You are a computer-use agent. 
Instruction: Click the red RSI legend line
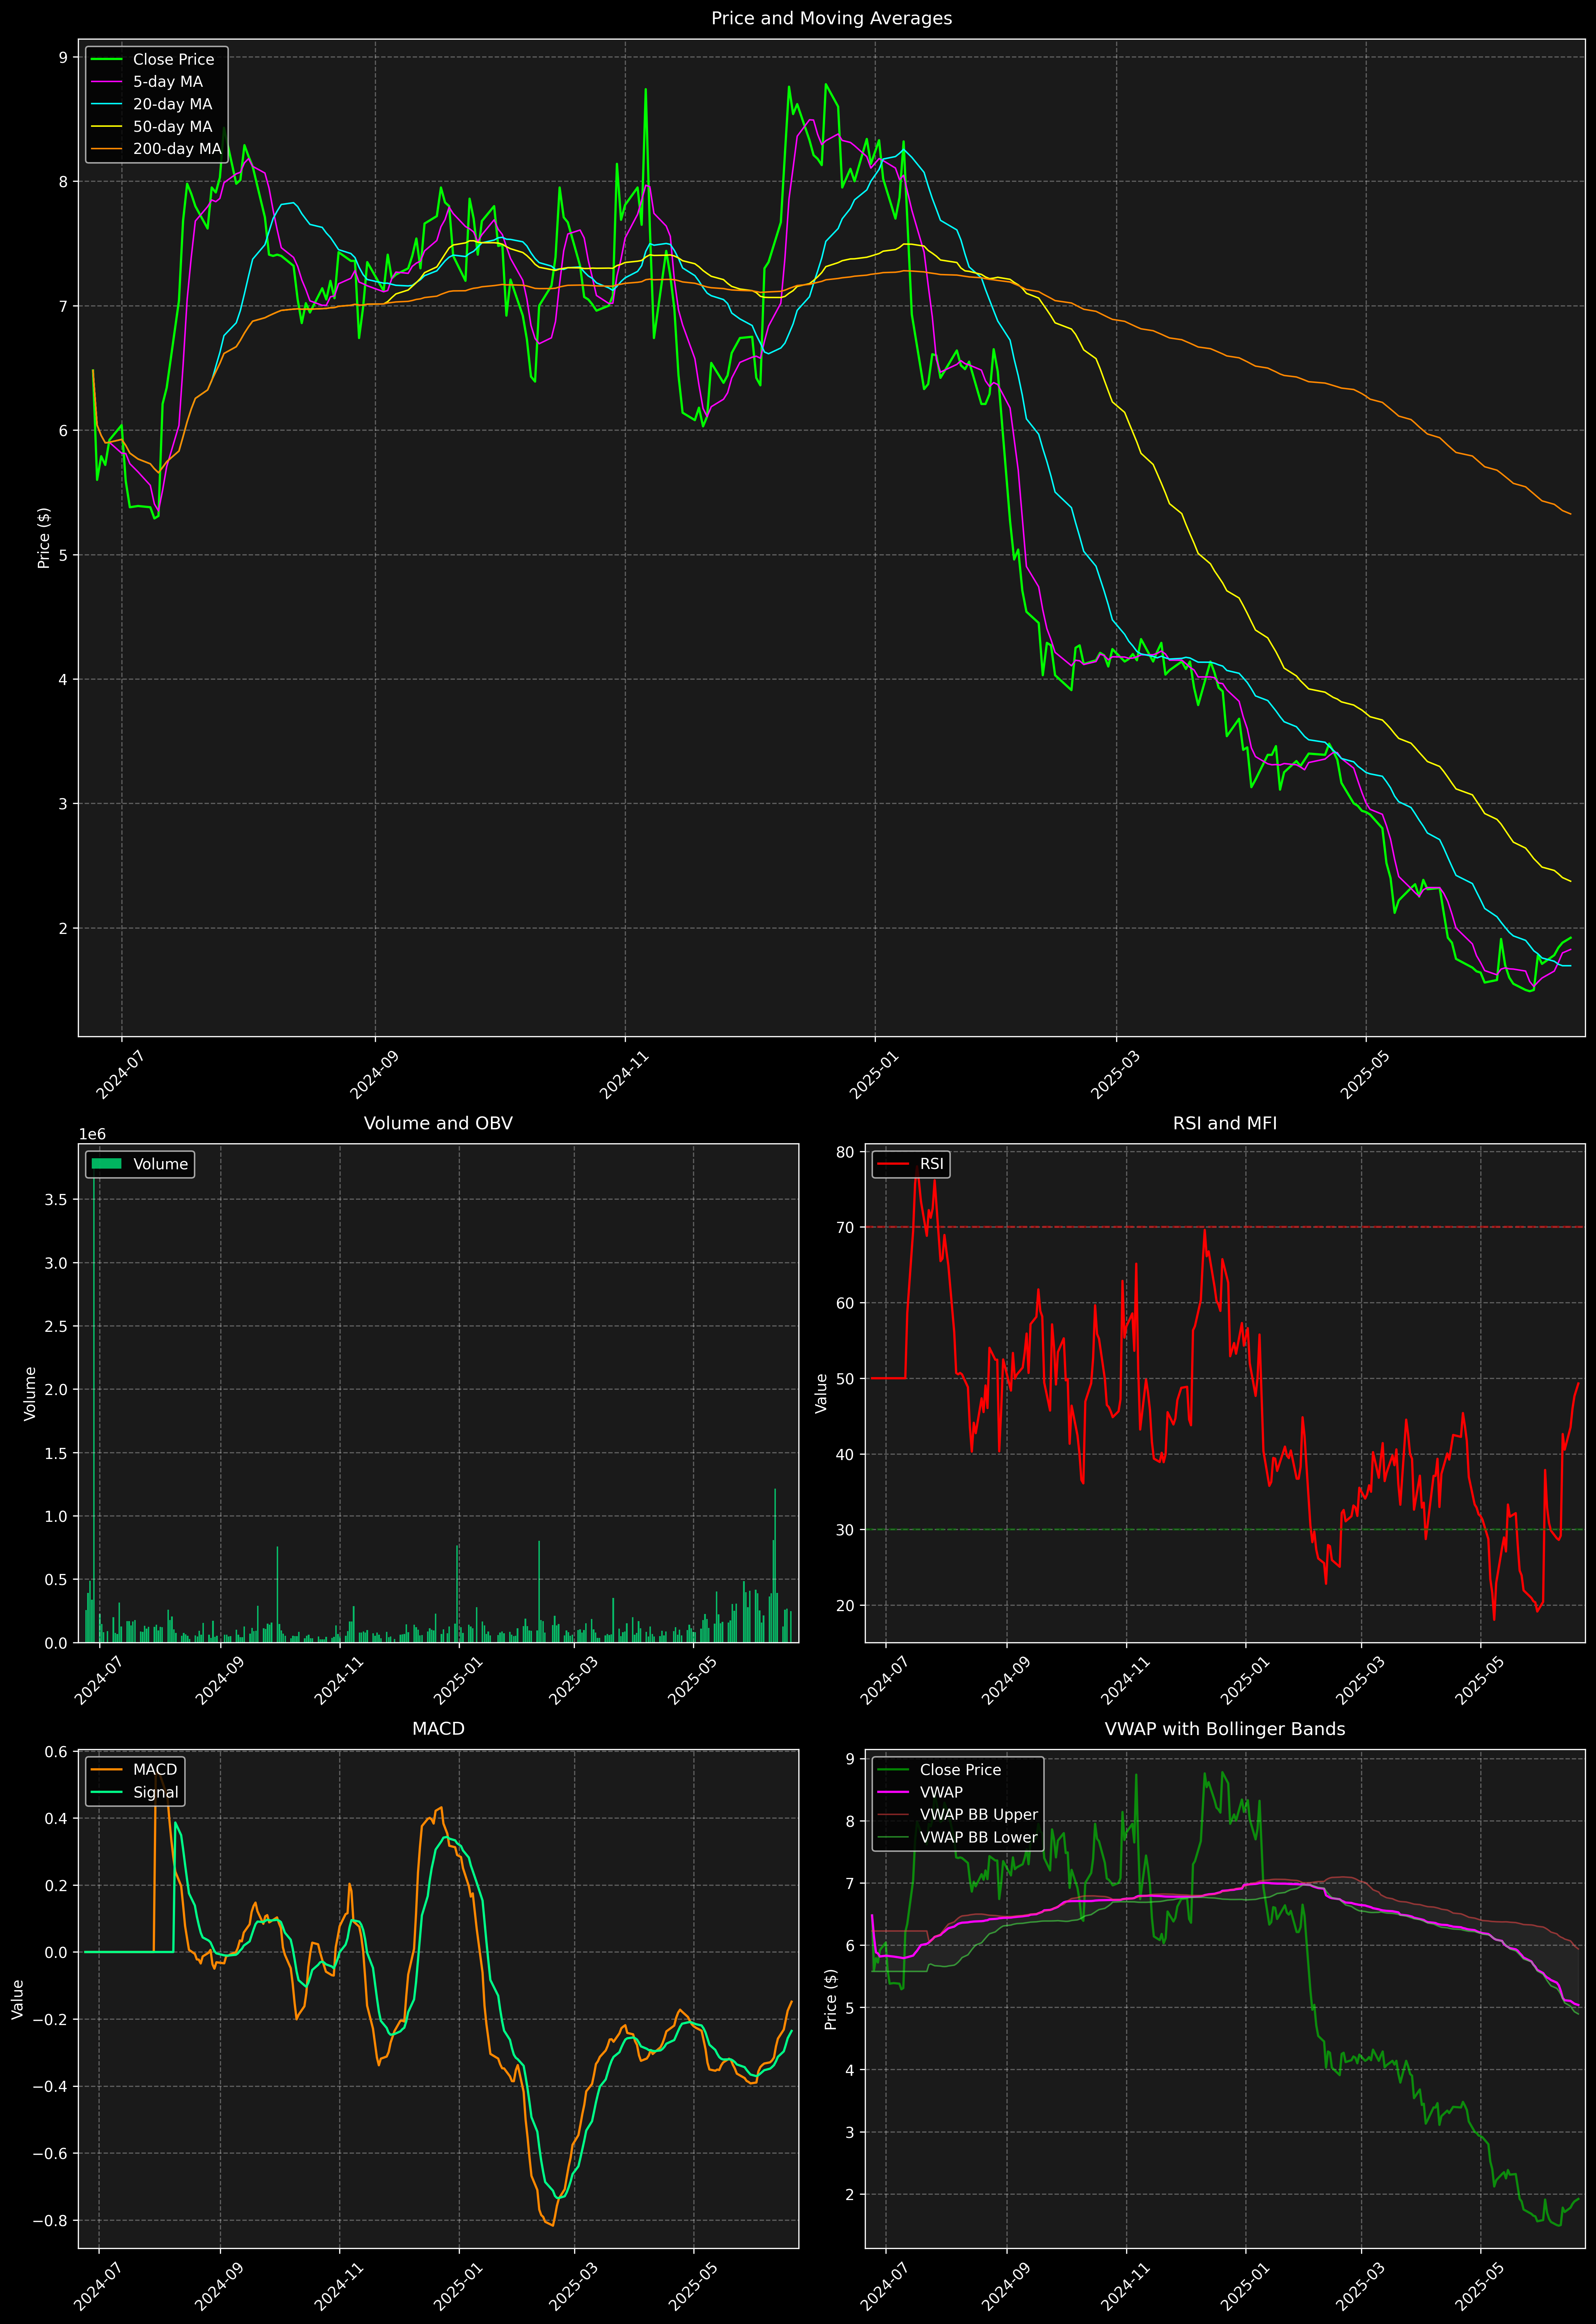click(893, 1164)
